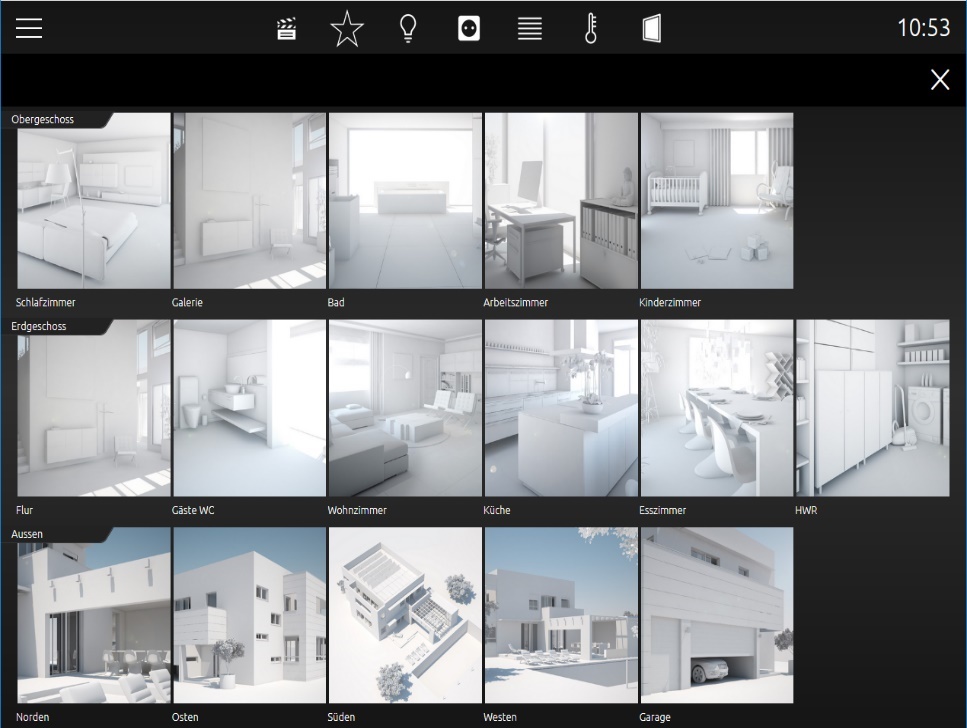The image size is (967, 728).
Task: Select the power socket icon
Action: pyautogui.click(x=469, y=28)
